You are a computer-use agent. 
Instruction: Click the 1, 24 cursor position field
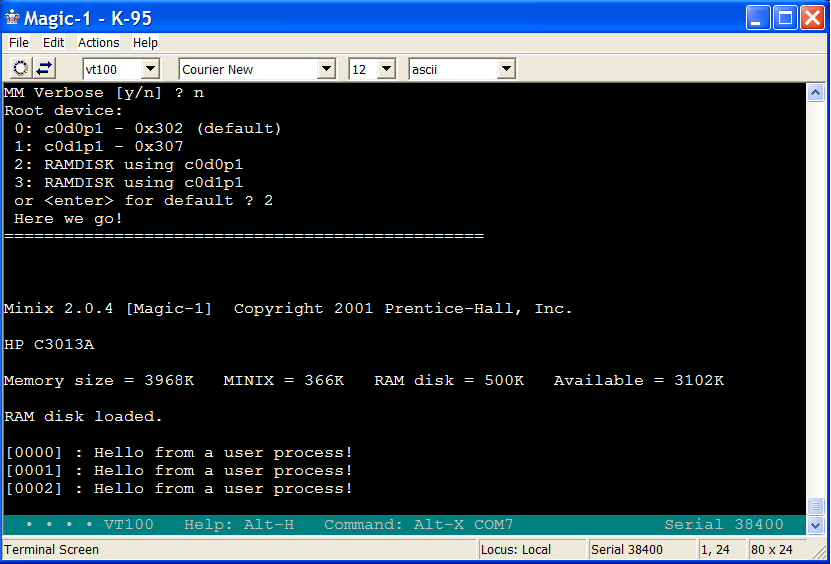[718, 550]
